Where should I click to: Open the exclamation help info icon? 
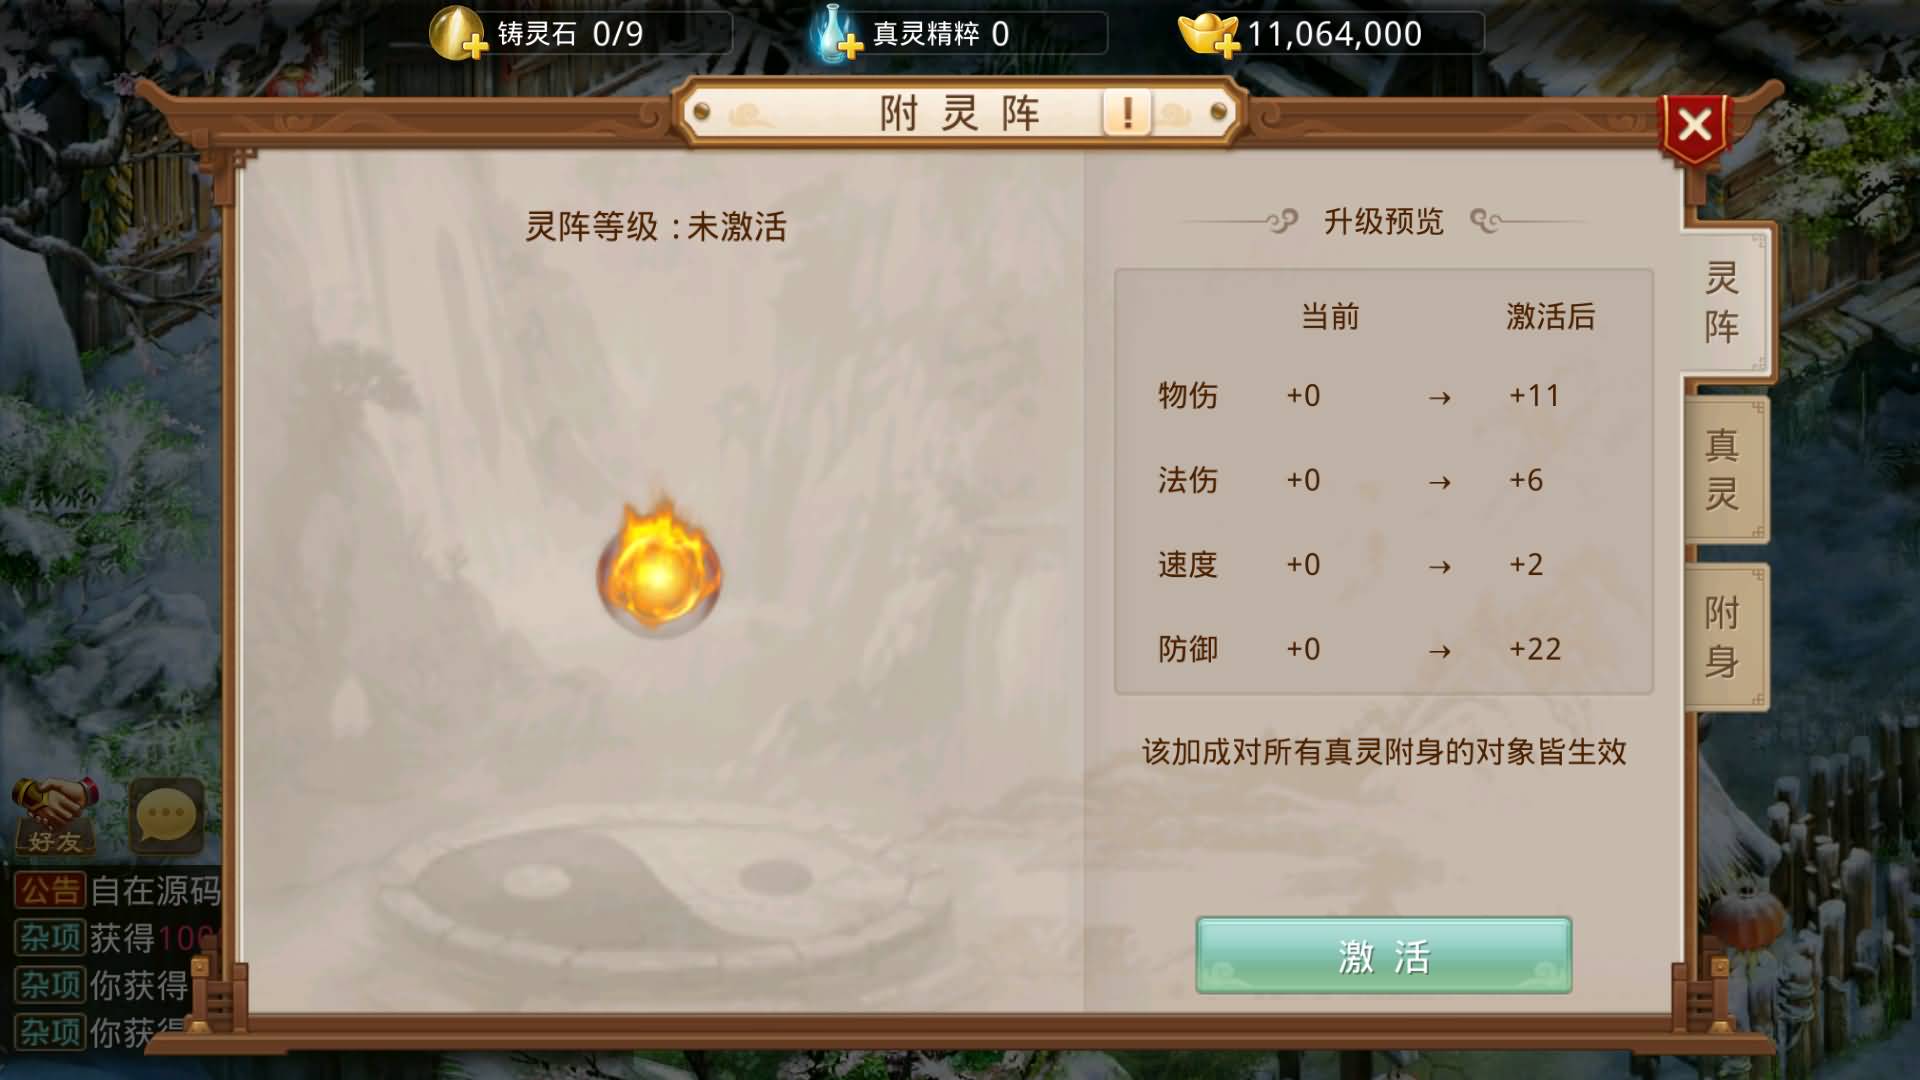1127,113
